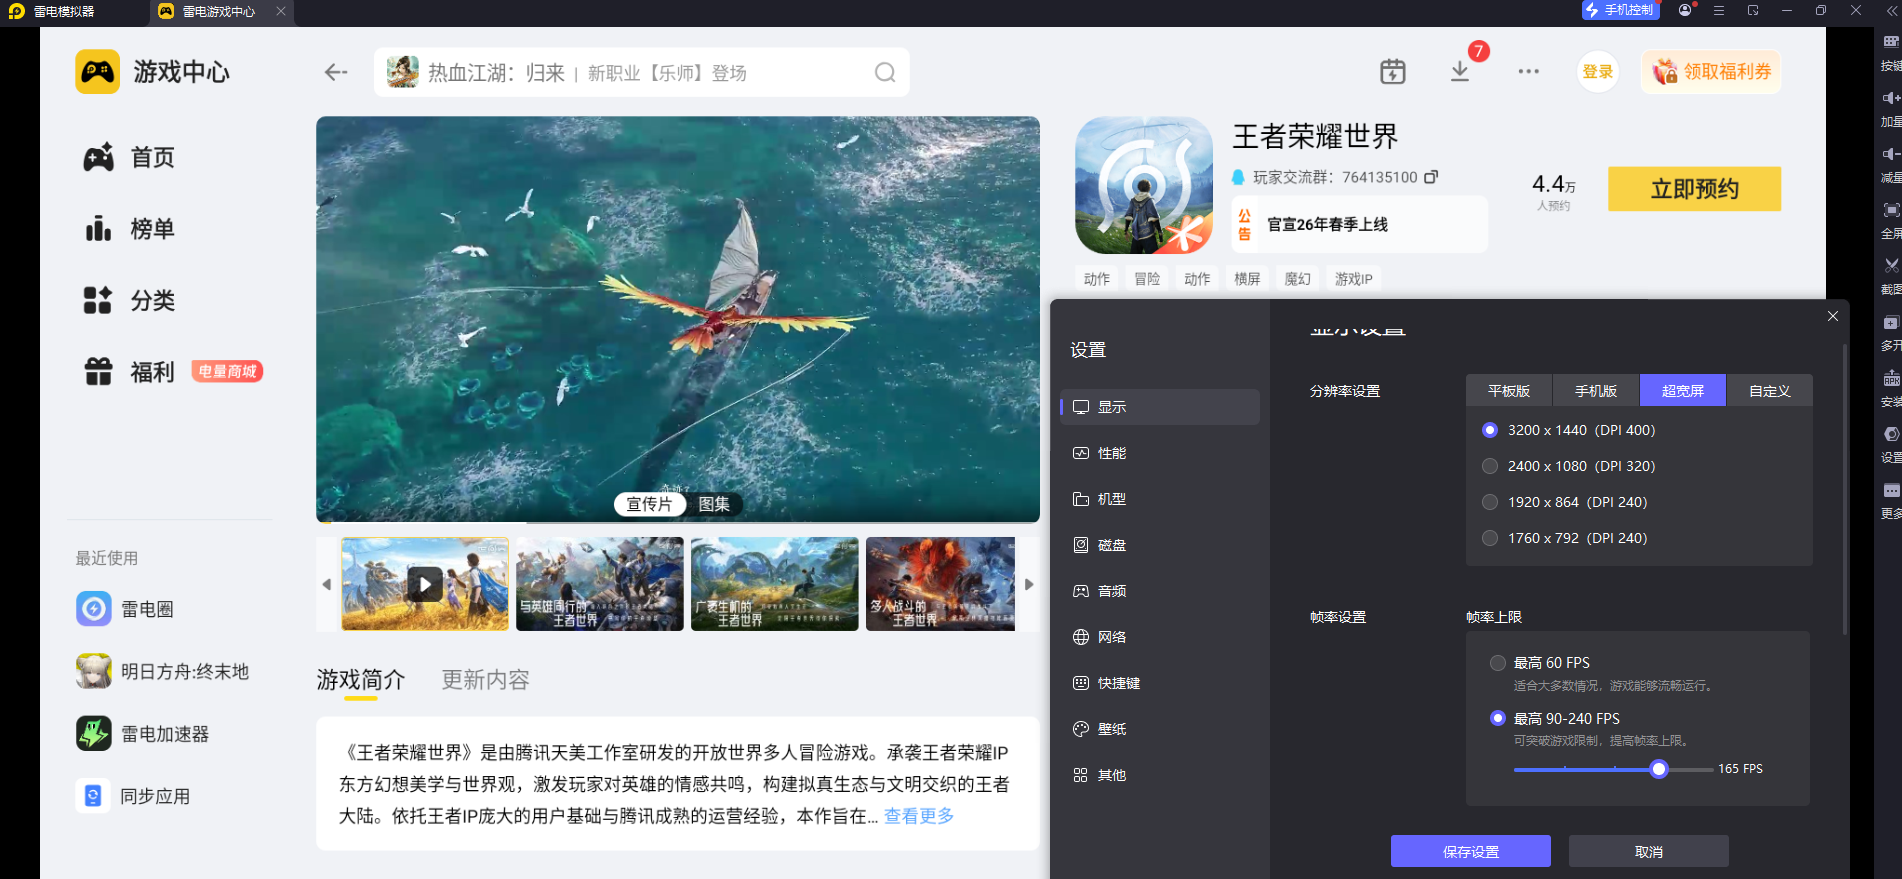
Task: Copy the player group number 764135100
Action: pos(1431,177)
